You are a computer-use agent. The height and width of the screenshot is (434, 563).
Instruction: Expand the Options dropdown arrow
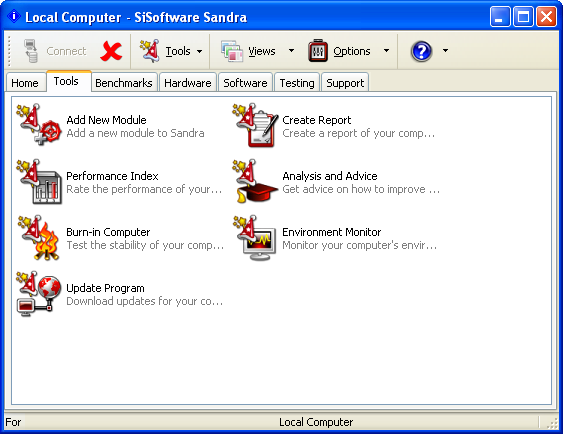click(x=386, y=51)
